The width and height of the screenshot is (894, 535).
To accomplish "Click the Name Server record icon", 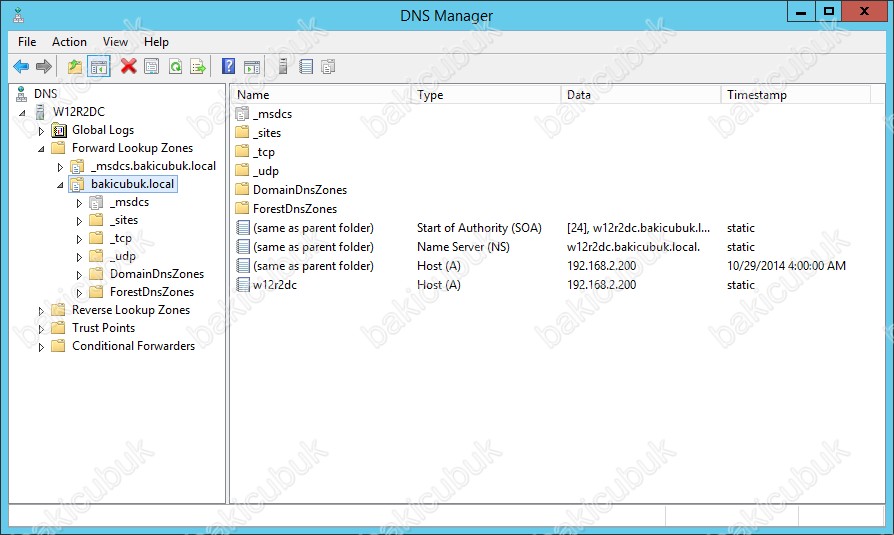I will pos(243,246).
